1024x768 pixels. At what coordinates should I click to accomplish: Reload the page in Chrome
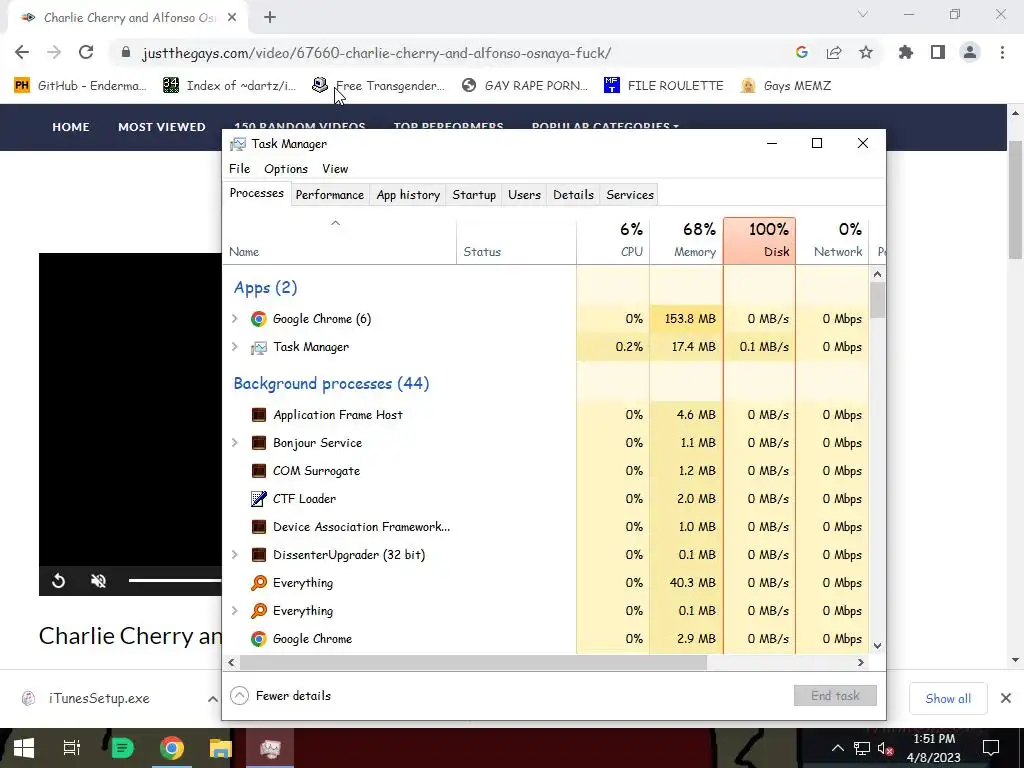[86, 52]
